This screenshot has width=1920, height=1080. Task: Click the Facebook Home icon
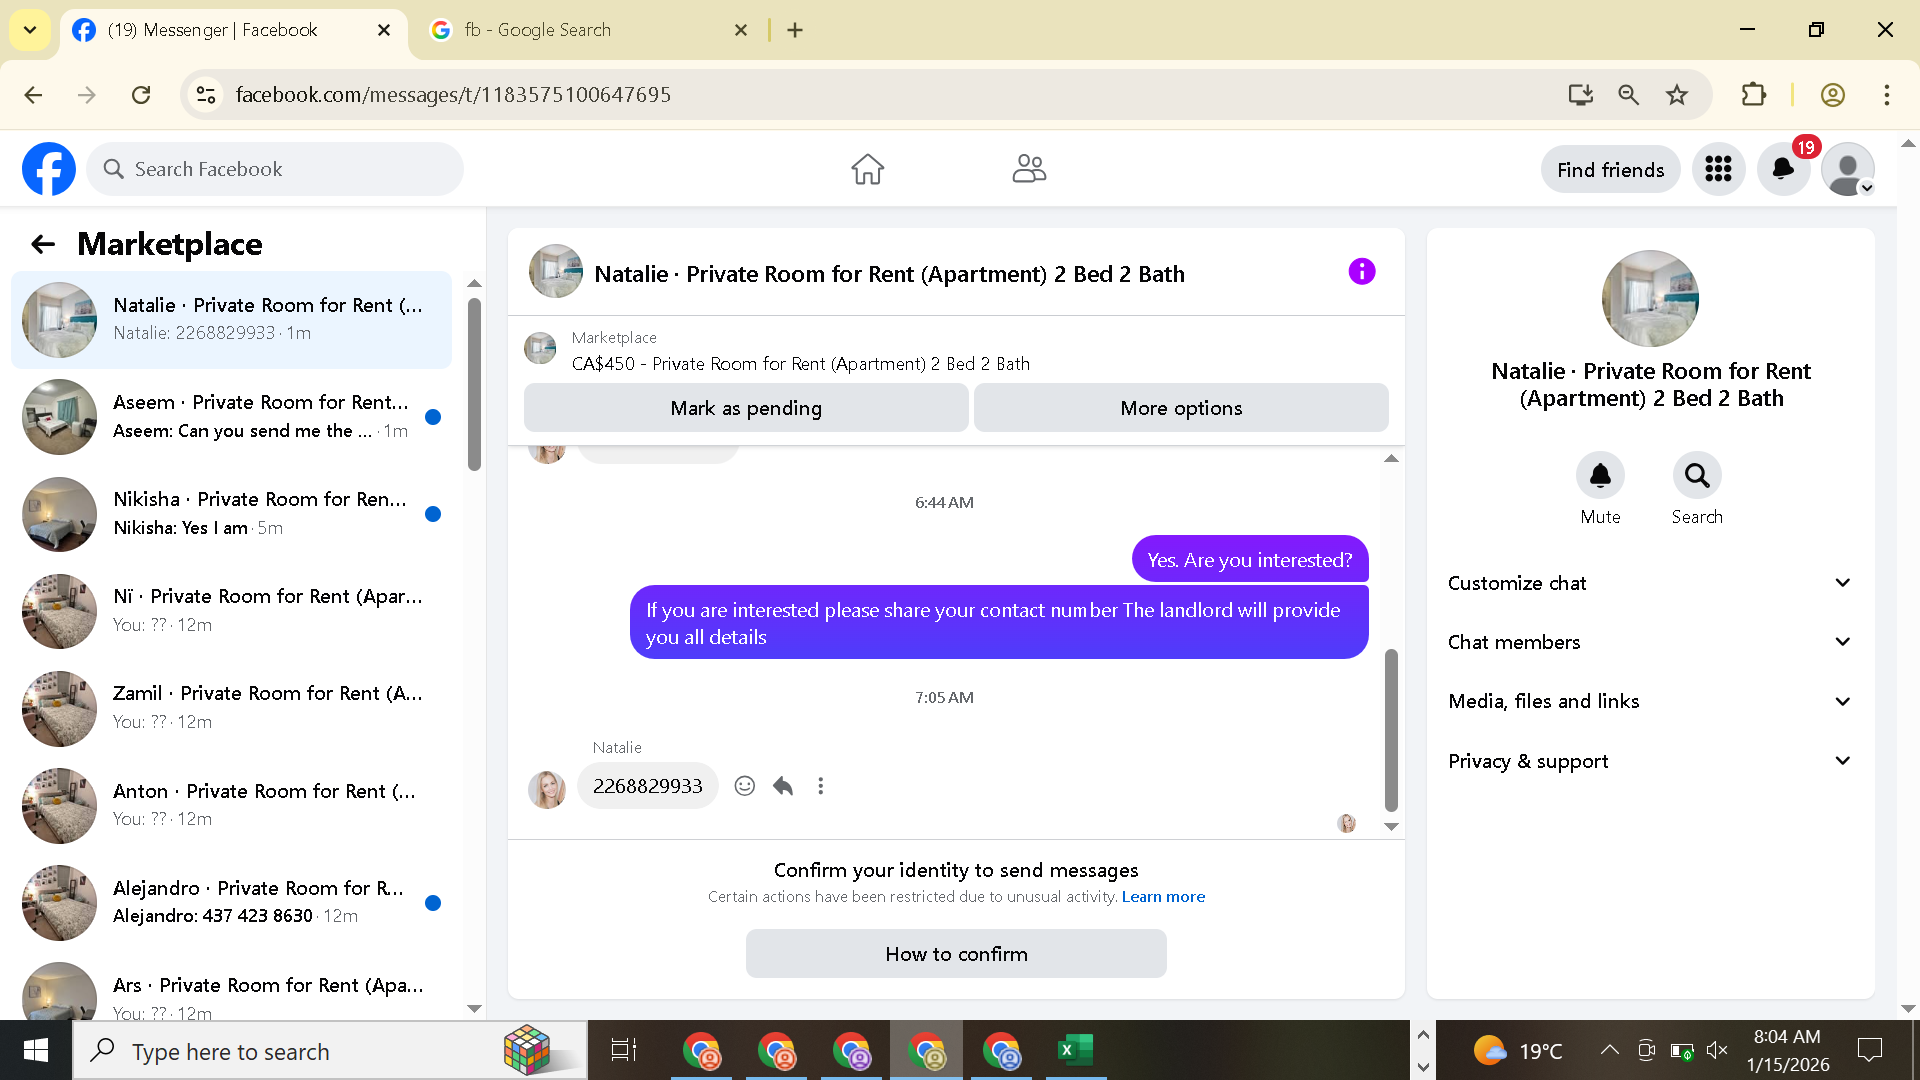click(x=867, y=169)
